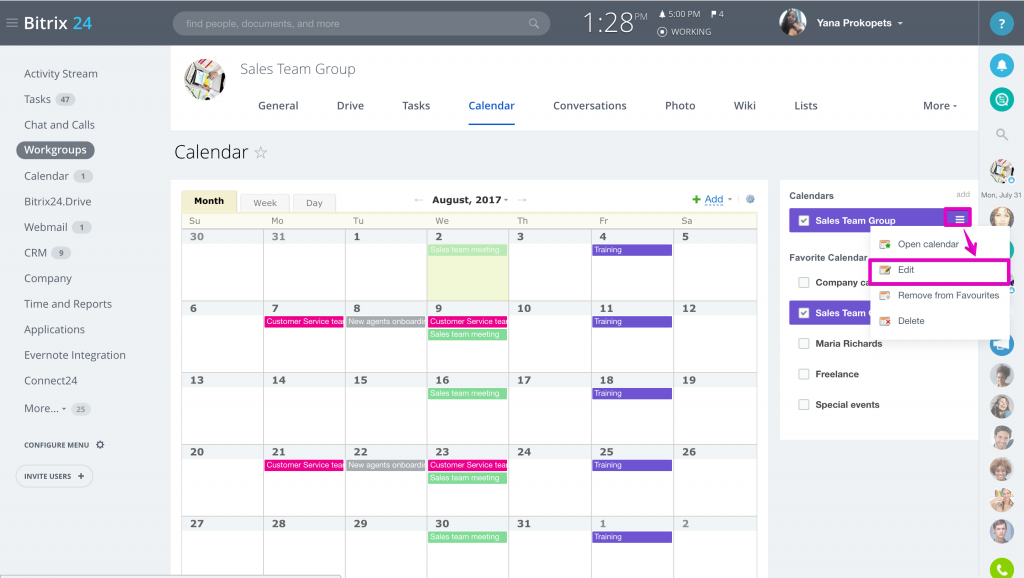This screenshot has width=1024, height=578.
Task: Open Customer Service event on Monday 7
Action: coord(304,322)
